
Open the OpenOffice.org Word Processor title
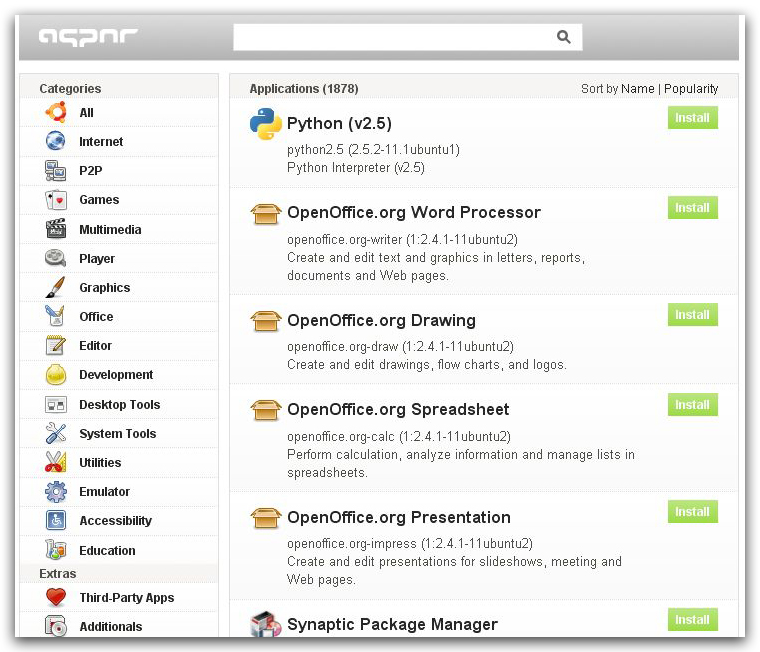click(413, 213)
